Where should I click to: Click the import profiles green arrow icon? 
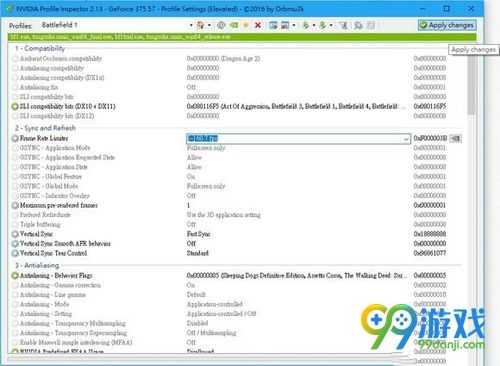click(x=322, y=25)
